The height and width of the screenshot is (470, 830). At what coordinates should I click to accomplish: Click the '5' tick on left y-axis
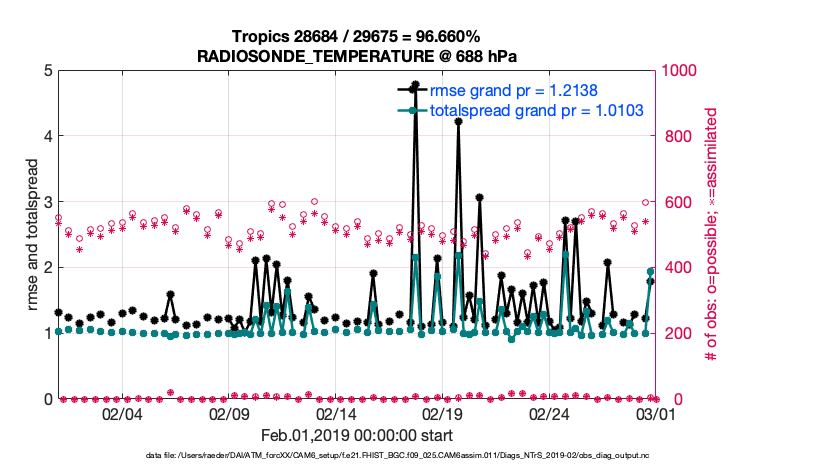pos(45,70)
